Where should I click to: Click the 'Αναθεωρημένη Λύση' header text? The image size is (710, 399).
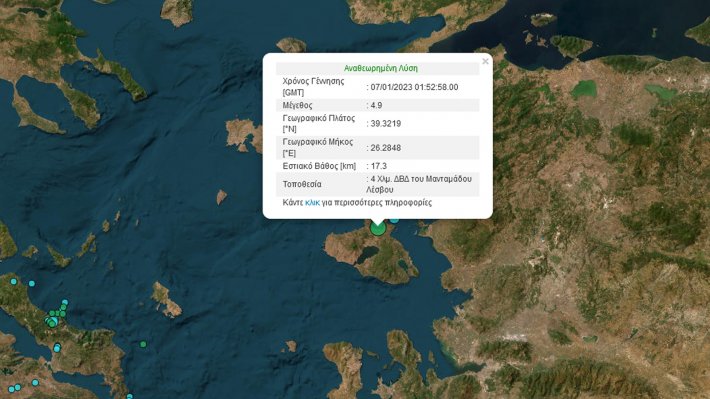(381, 68)
